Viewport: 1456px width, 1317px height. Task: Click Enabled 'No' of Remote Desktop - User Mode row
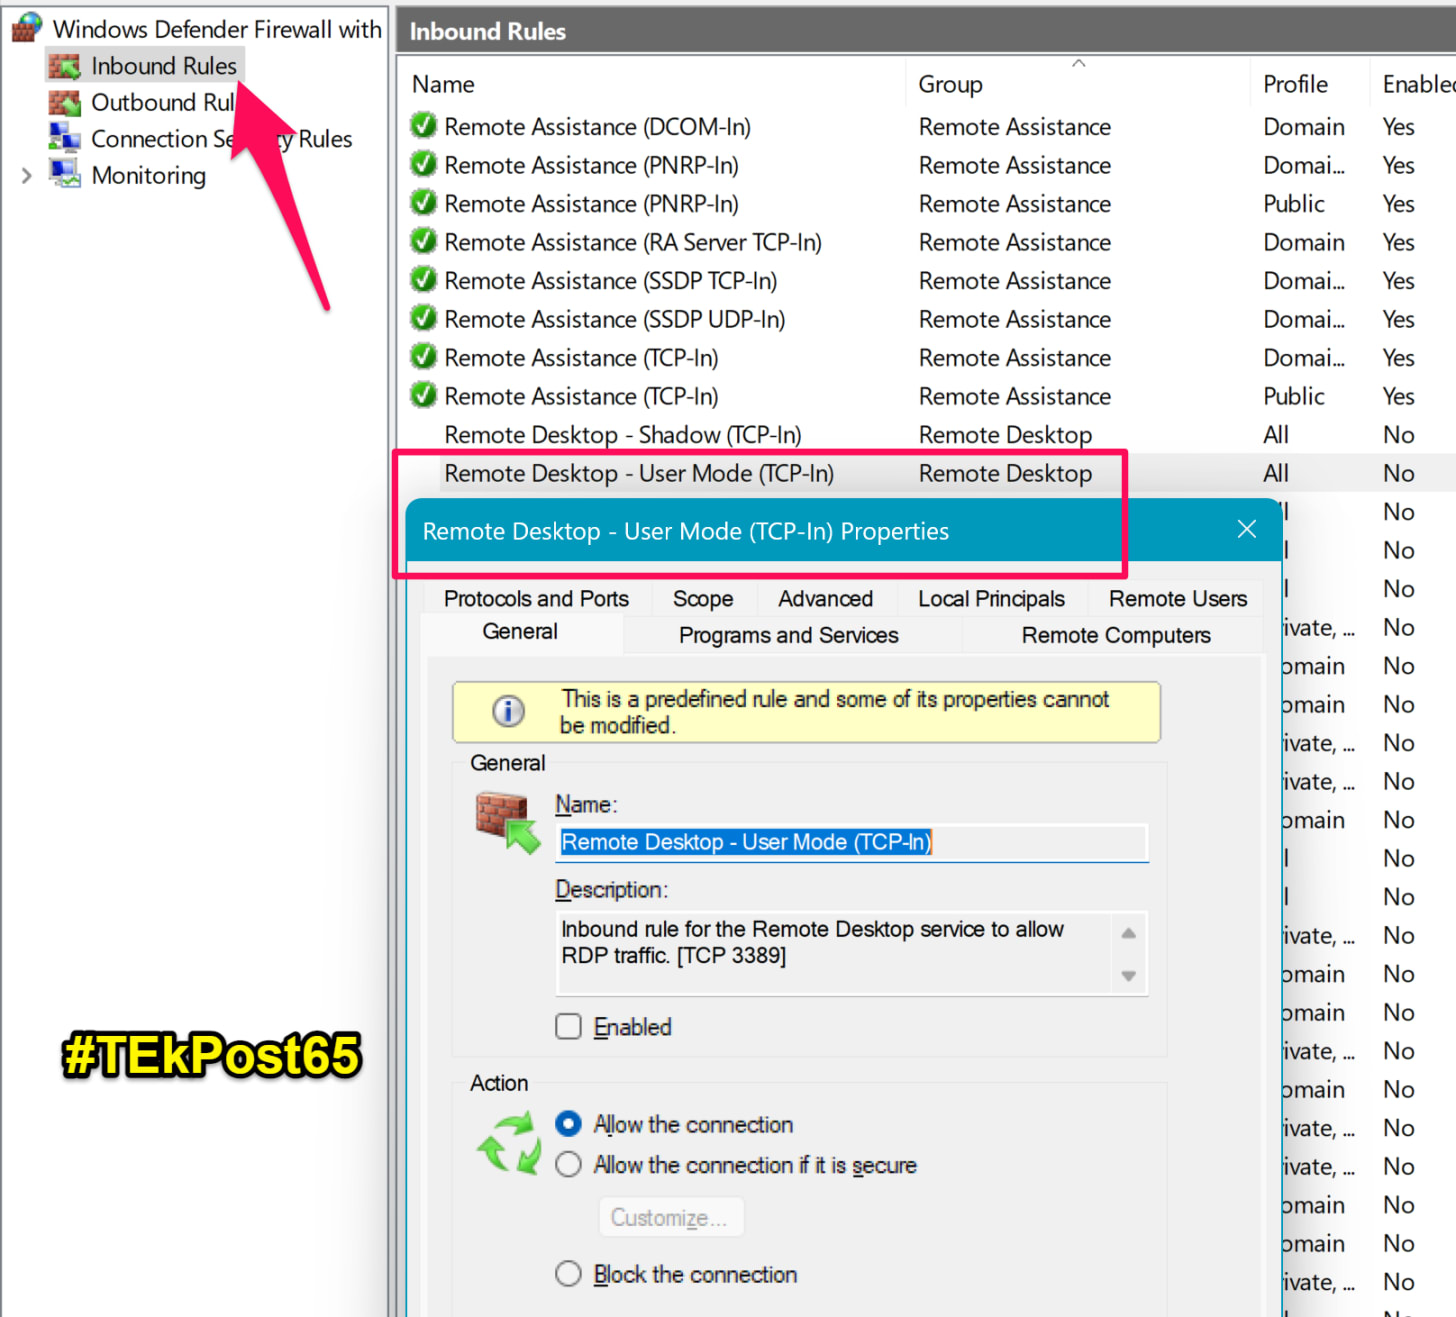tap(1398, 473)
